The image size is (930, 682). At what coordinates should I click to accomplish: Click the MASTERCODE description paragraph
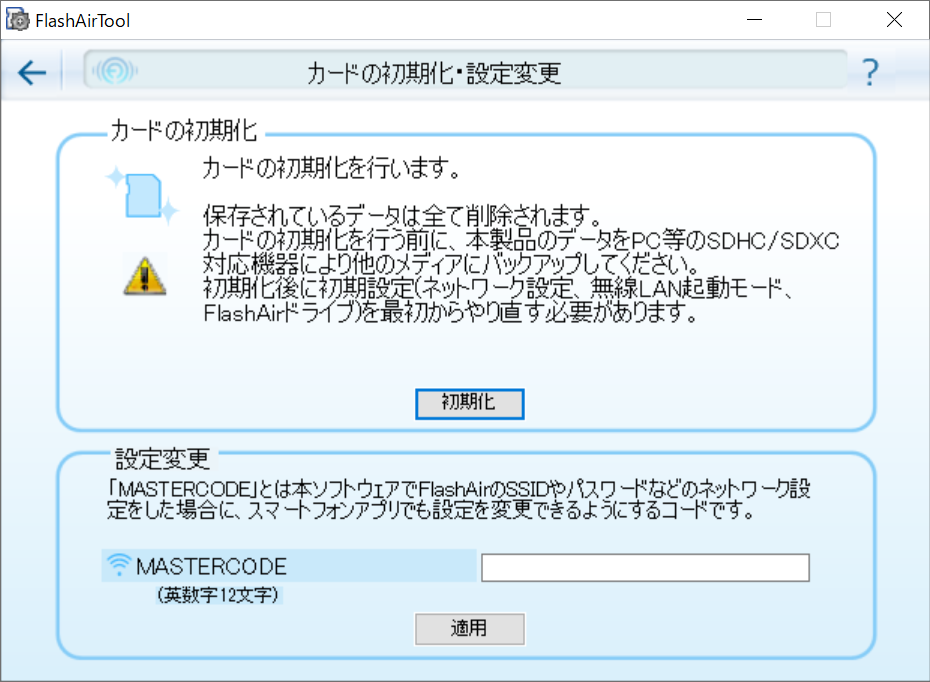point(458,501)
